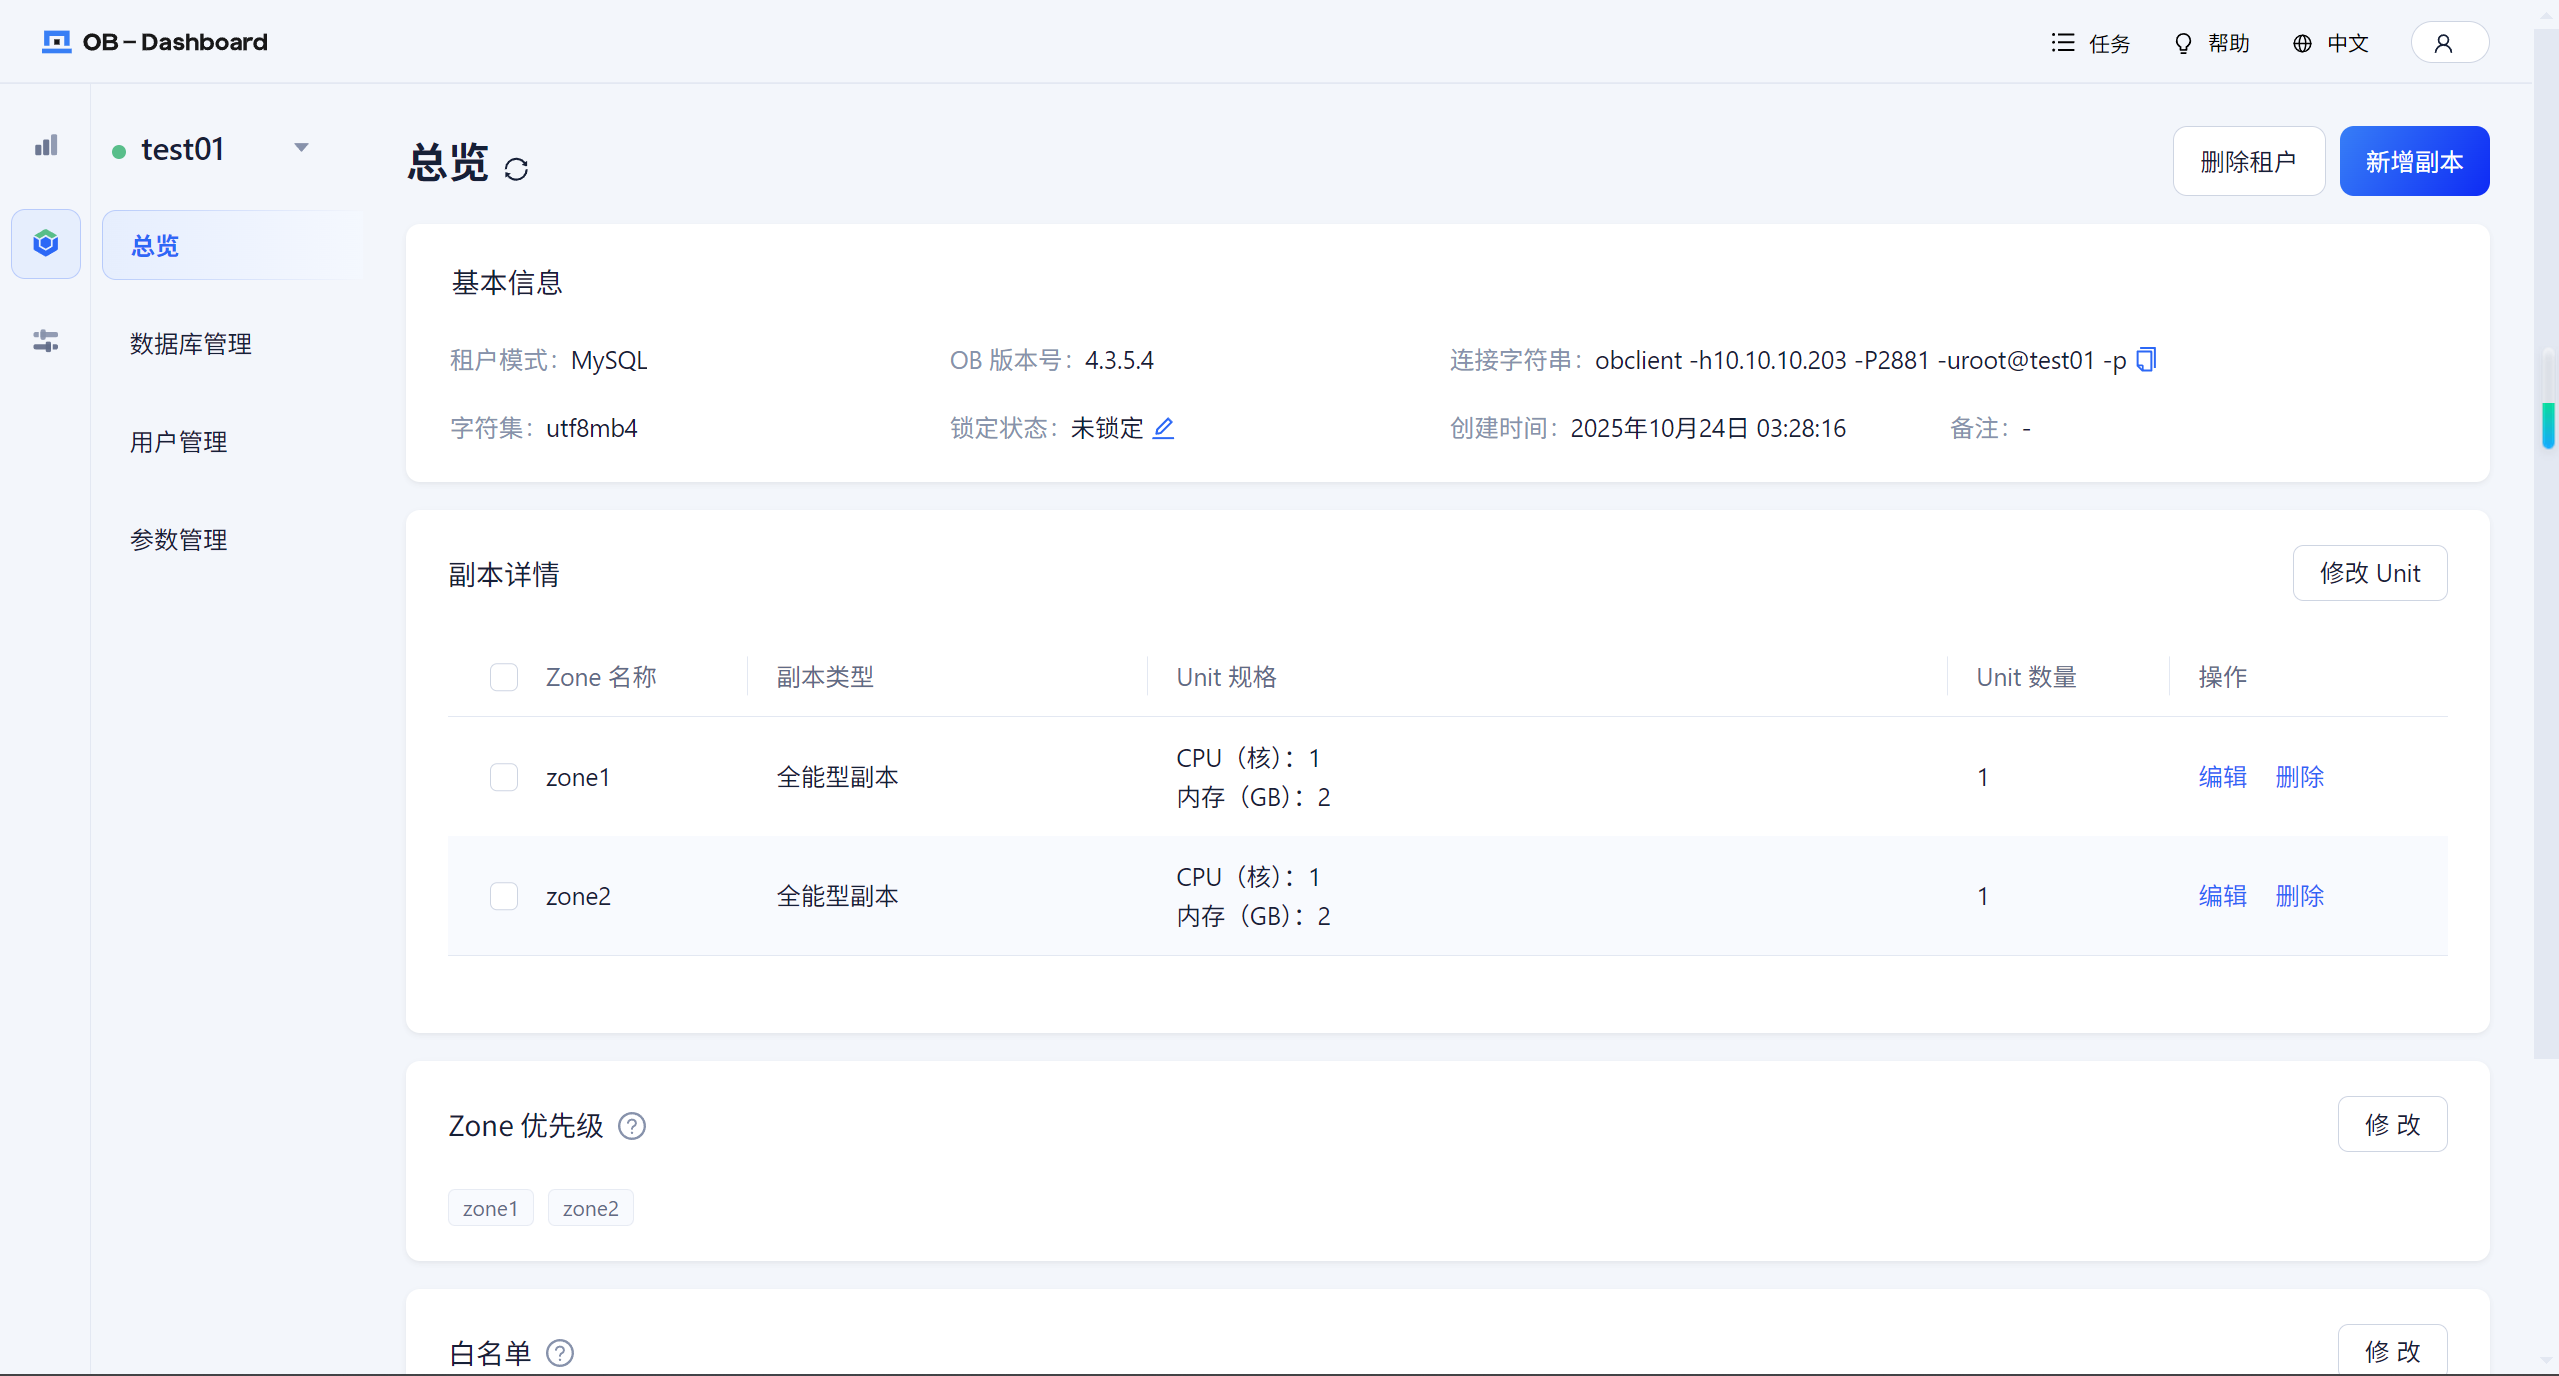Go to 数据库管理 menu item
This screenshot has width=2559, height=1376.
(x=191, y=344)
